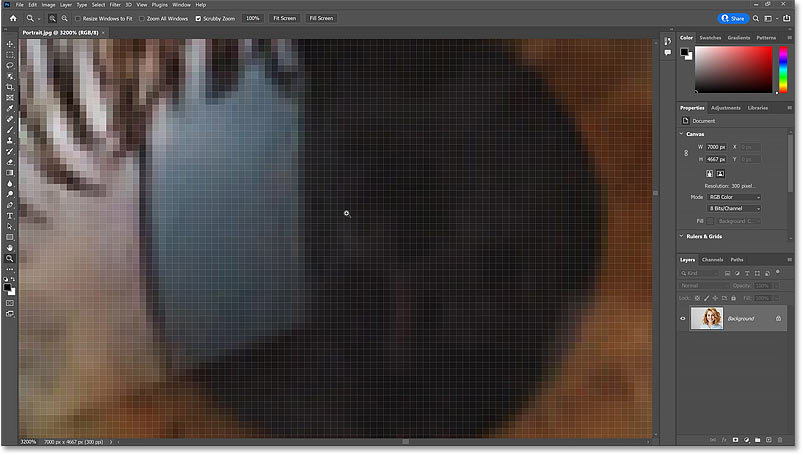
Task: Hide the Background layer eye icon
Action: click(x=683, y=319)
